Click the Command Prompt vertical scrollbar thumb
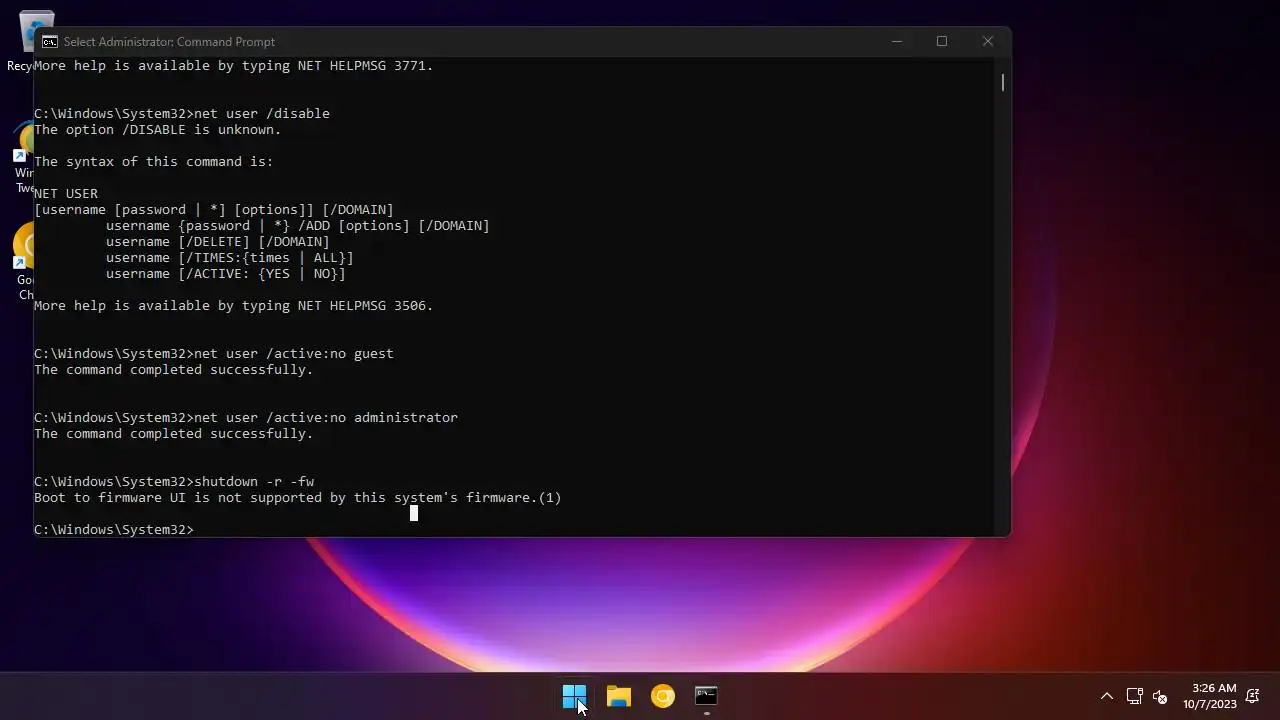This screenshot has width=1280, height=720. tap(1003, 82)
